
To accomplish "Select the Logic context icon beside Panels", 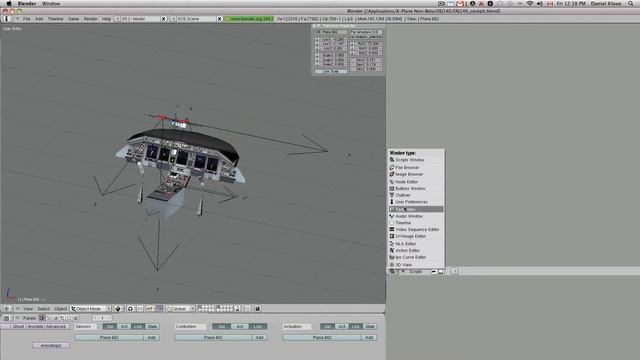I will (x=42, y=318).
